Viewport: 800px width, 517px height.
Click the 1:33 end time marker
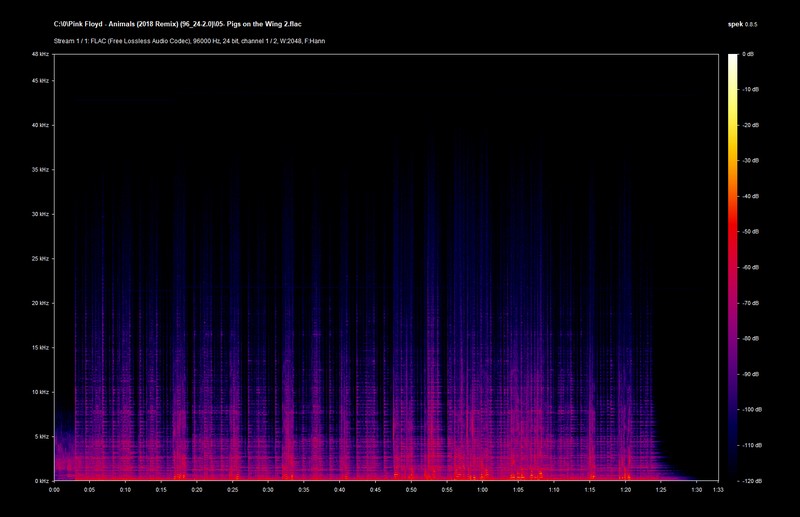tap(717, 490)
